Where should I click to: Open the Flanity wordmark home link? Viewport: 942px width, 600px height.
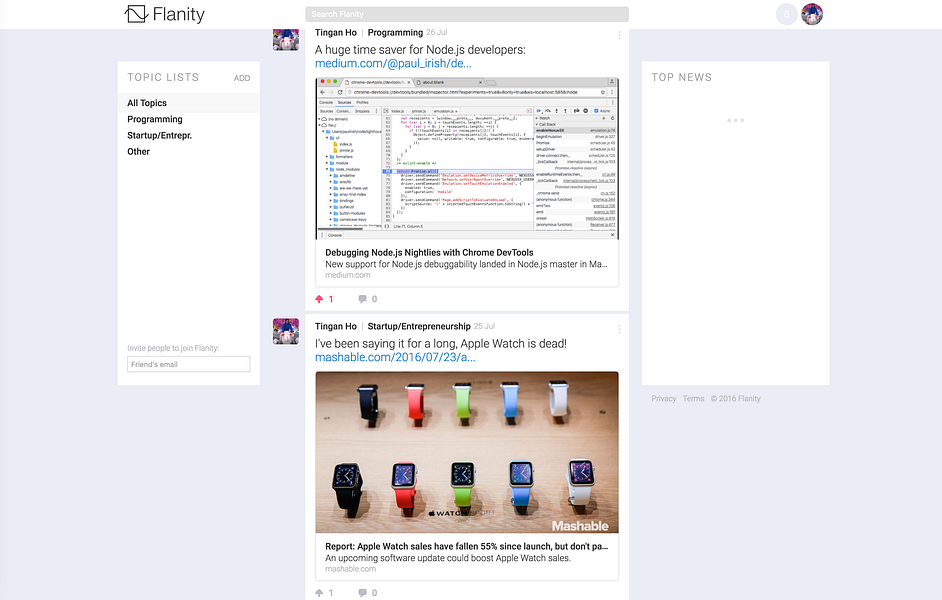click(x=178, y=14)
